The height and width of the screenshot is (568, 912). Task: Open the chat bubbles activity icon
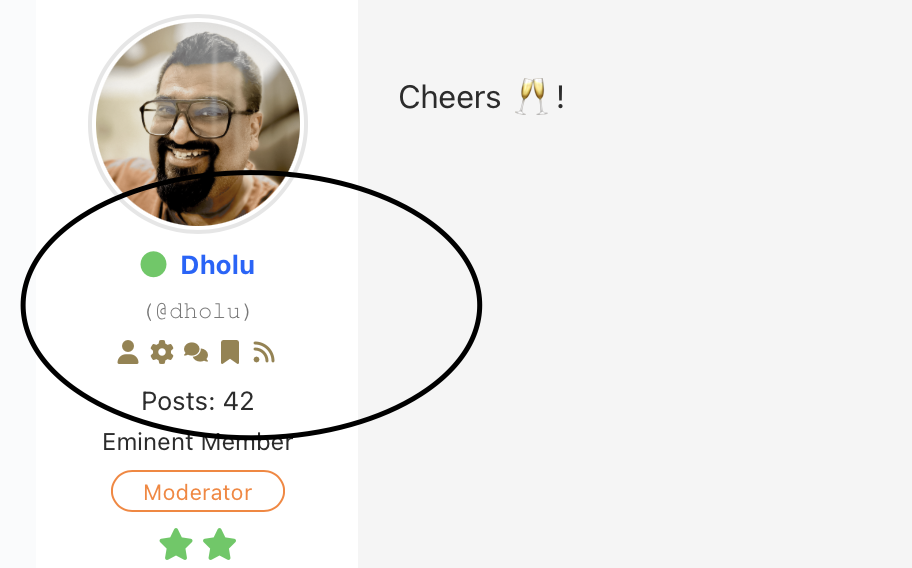coord(196,352)
